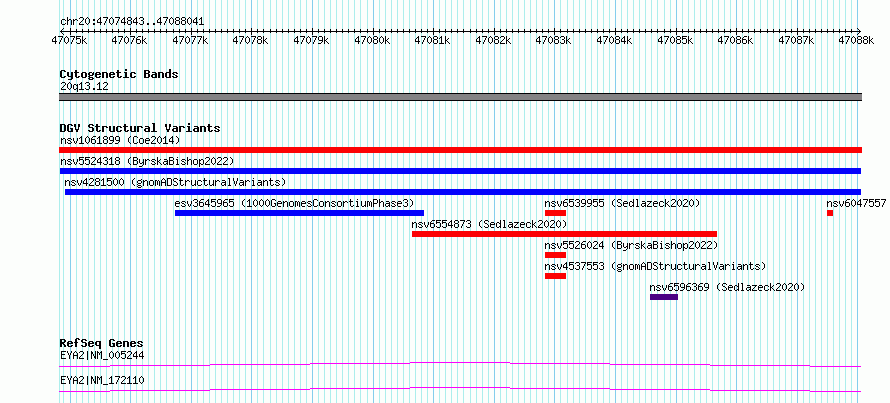This screenshot has width=890, height=403.
Task: Click the 47088k ruler tick label
Action: pyautogui.click(x=857, y=40)
